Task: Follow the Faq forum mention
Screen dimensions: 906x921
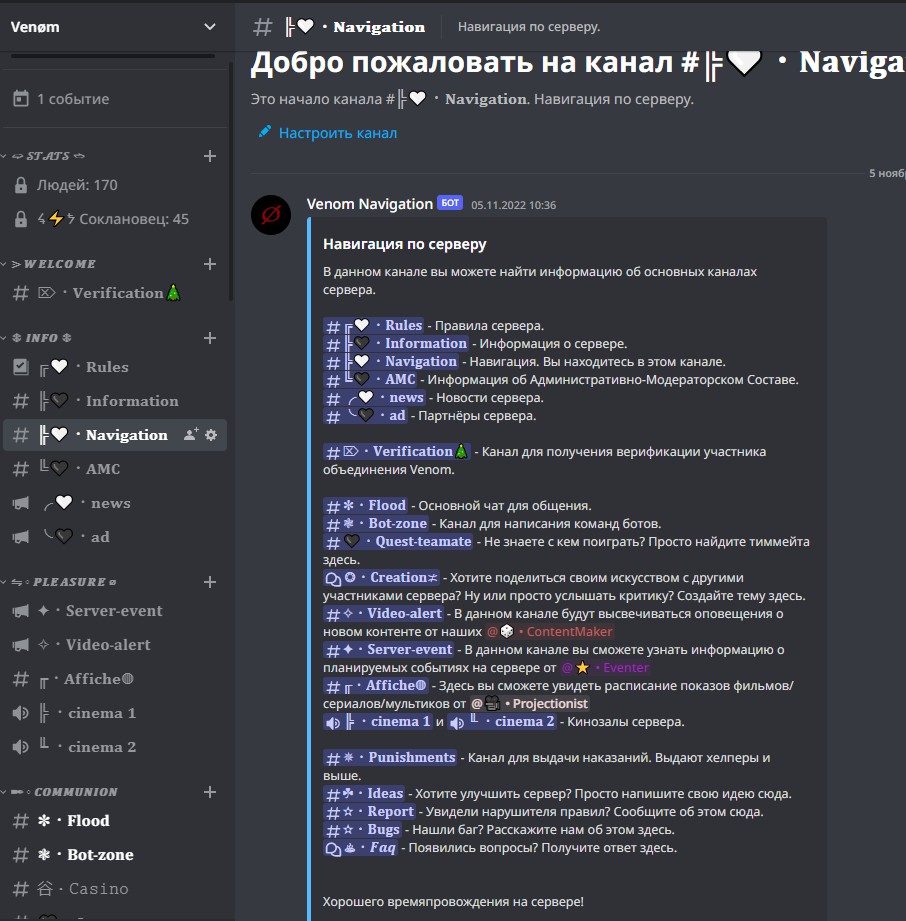Action: 361,848
